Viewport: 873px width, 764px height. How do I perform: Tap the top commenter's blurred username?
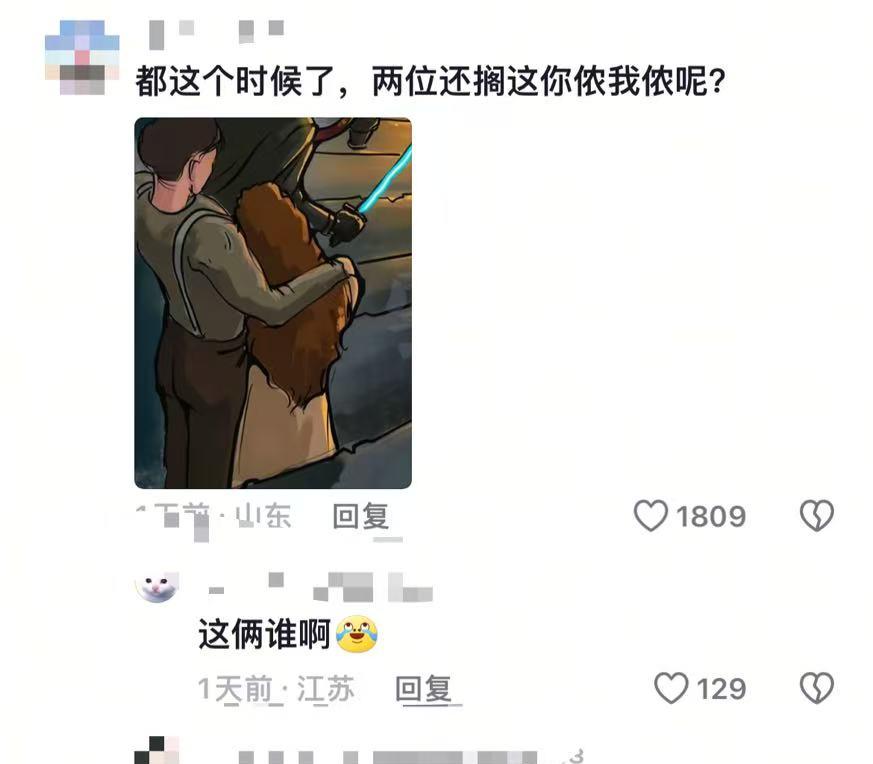(x=217, y=31)
